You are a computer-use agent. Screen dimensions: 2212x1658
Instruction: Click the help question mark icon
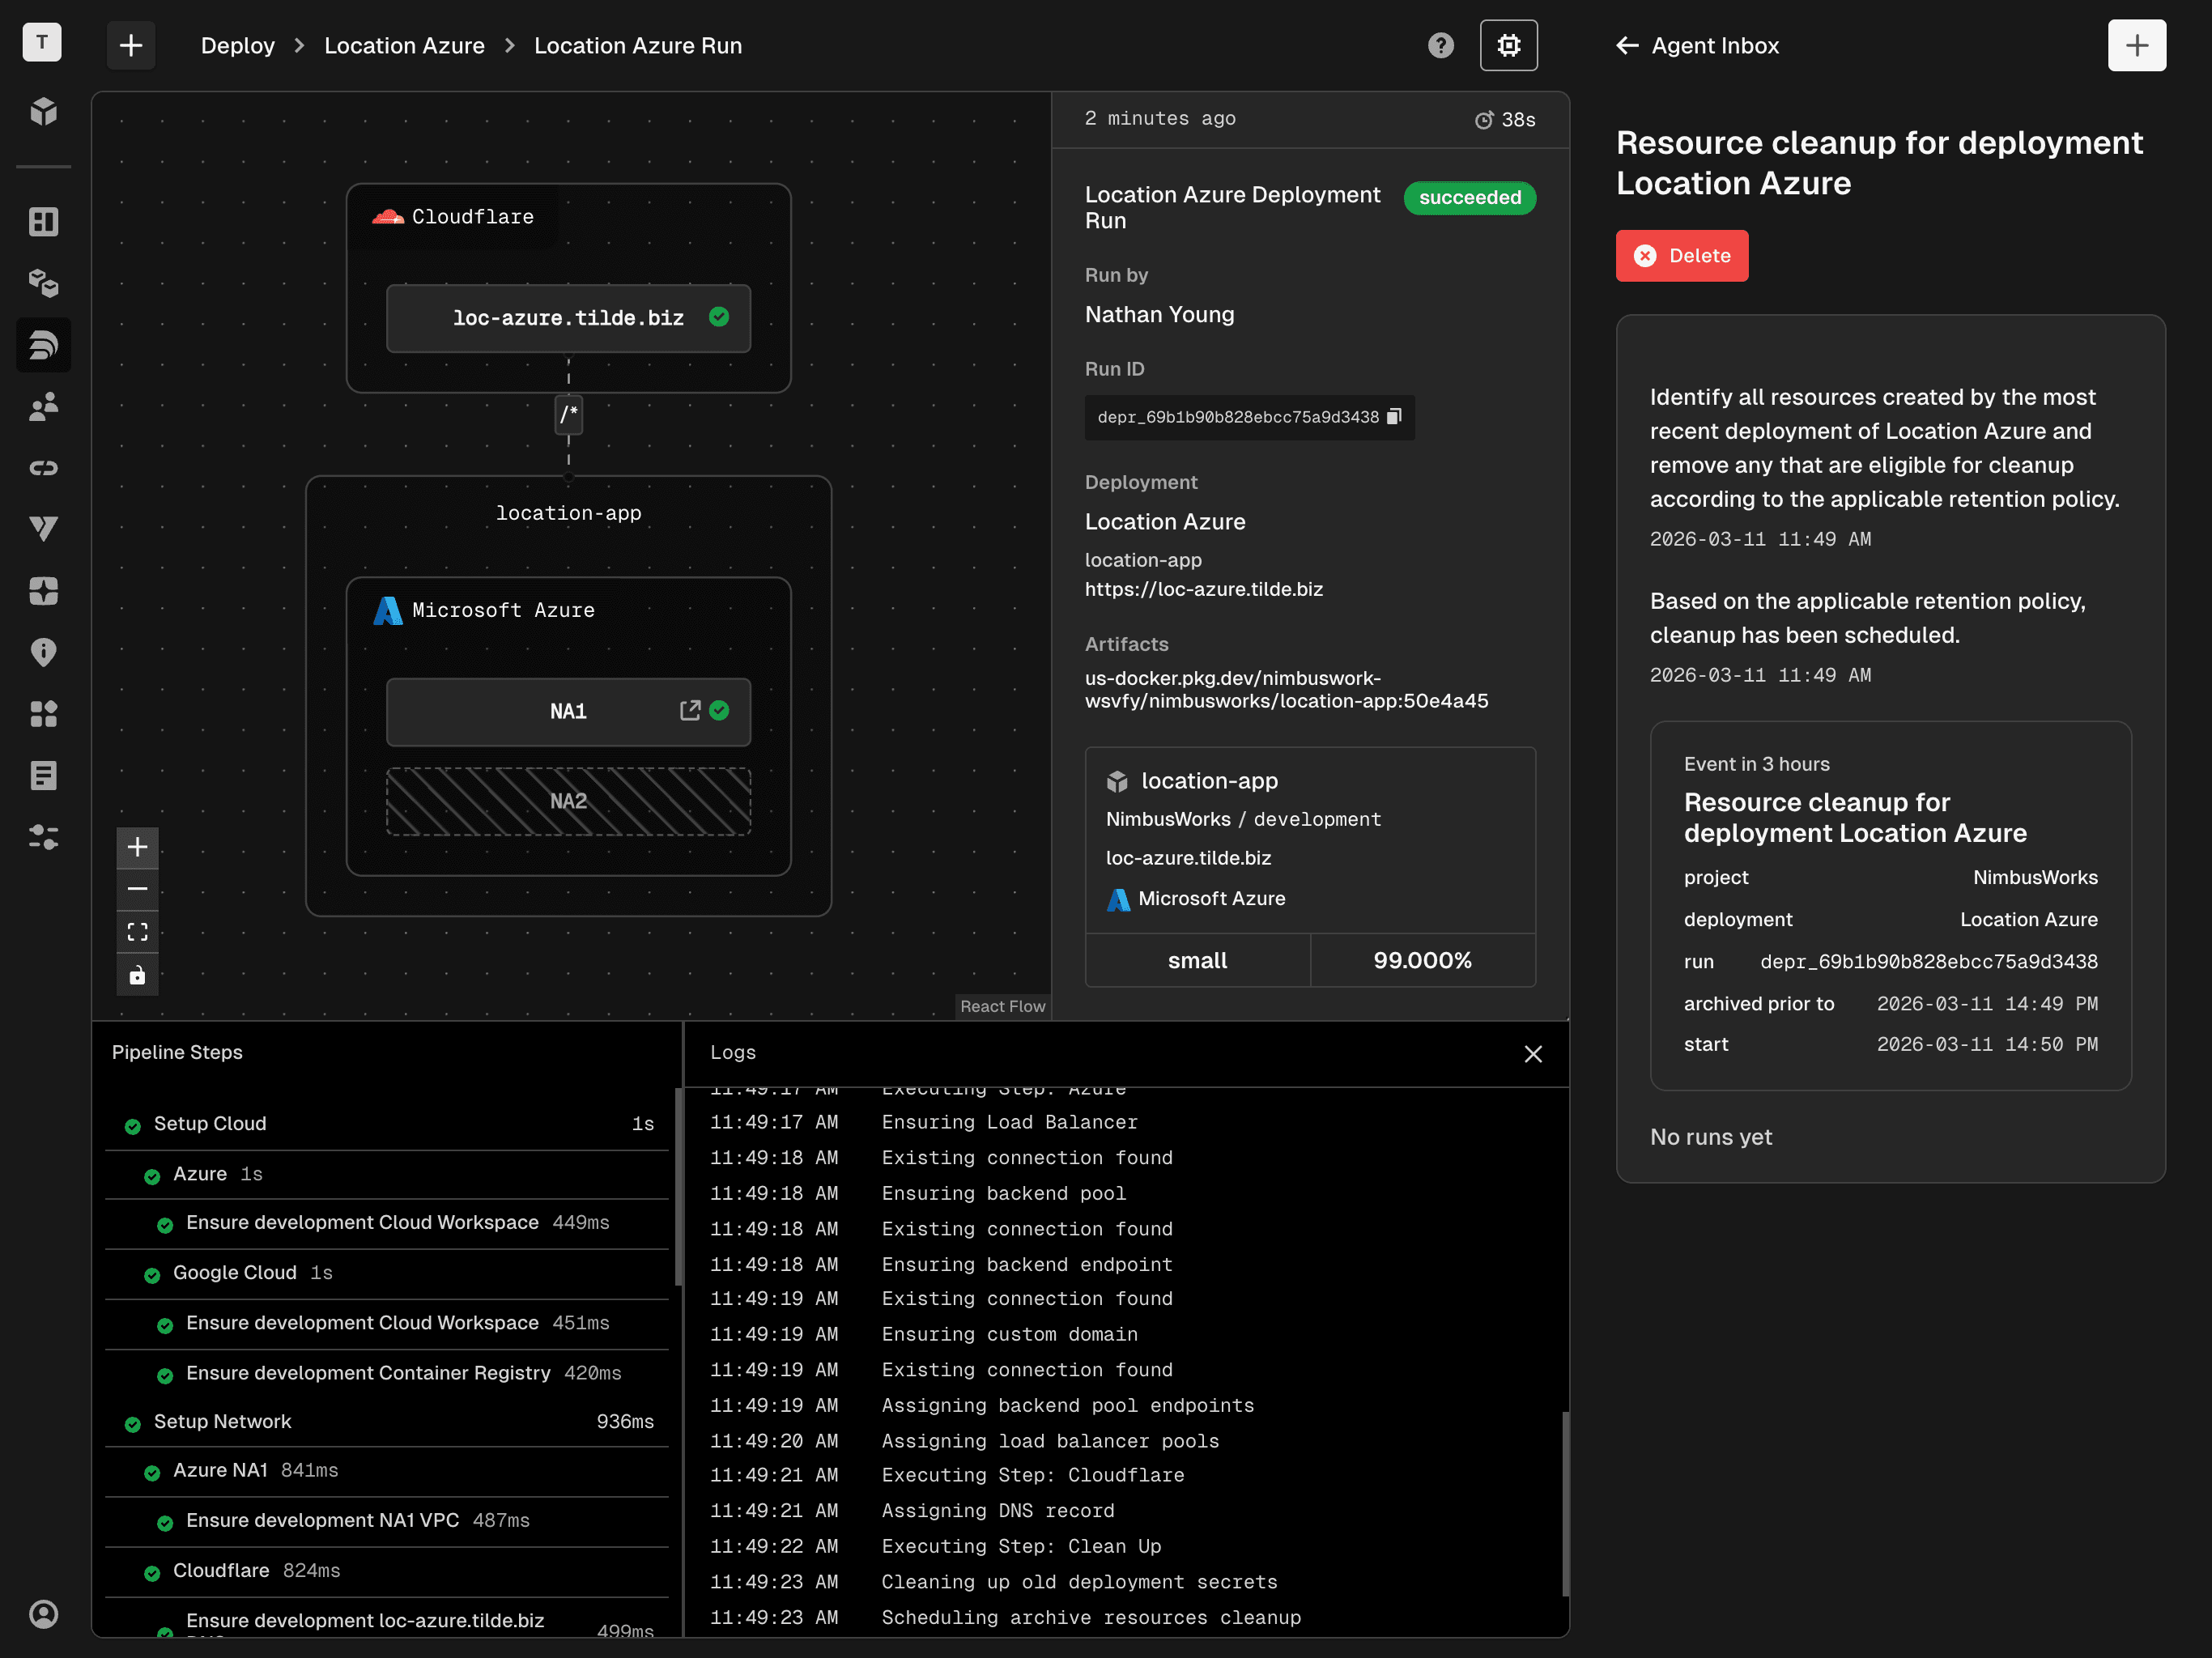click(x=1440, y=45)
